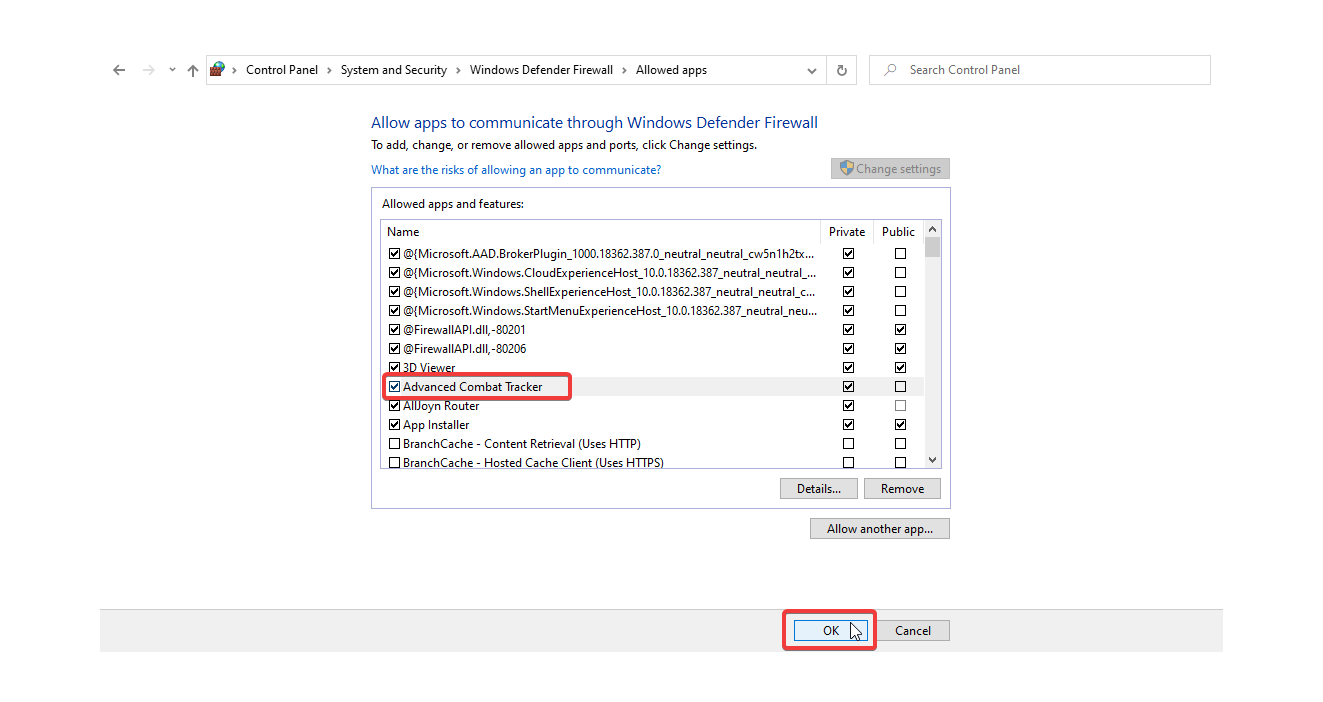Image resolution: width=1323 pixels, height=702 pixels.
Task: Enable Public checkbox for Advanced Combat Tracker
Action: point(901,387)
